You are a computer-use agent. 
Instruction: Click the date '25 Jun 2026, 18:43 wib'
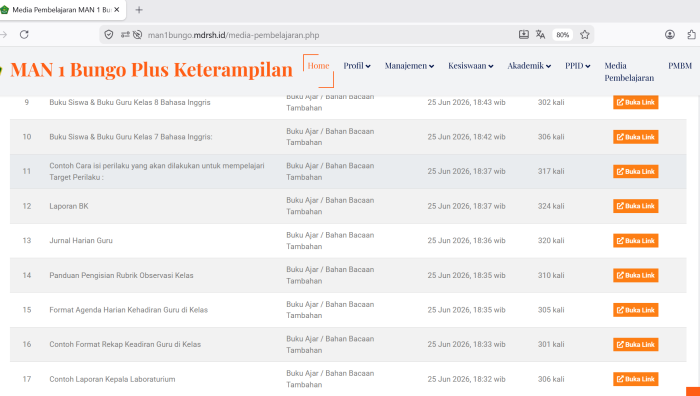pos(467,102)
